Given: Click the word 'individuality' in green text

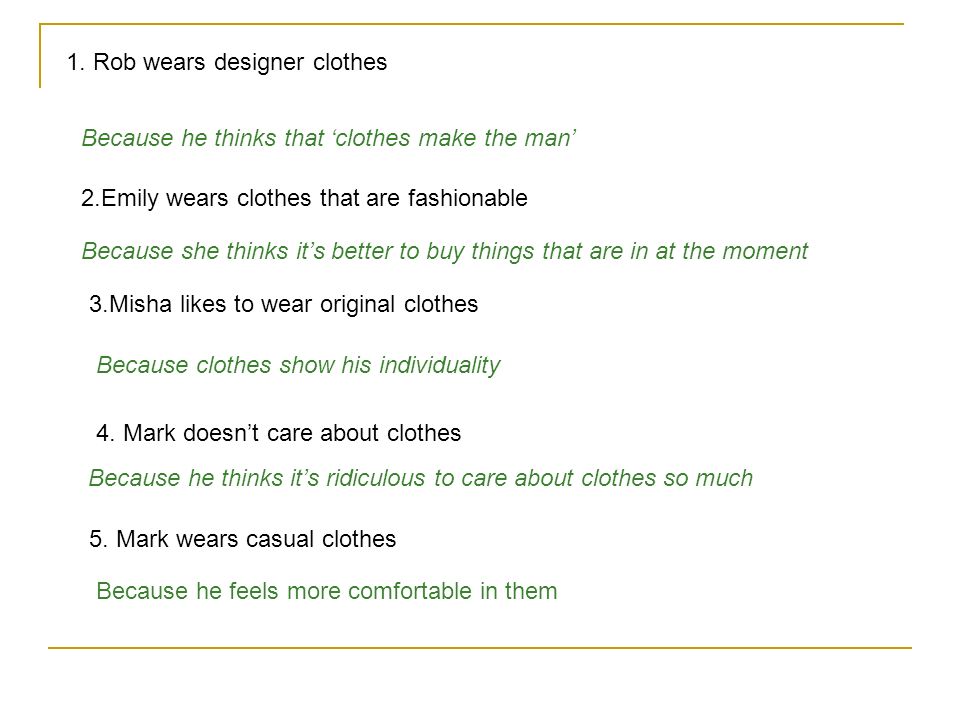Looking at the screenshot, I should (440, 366).
